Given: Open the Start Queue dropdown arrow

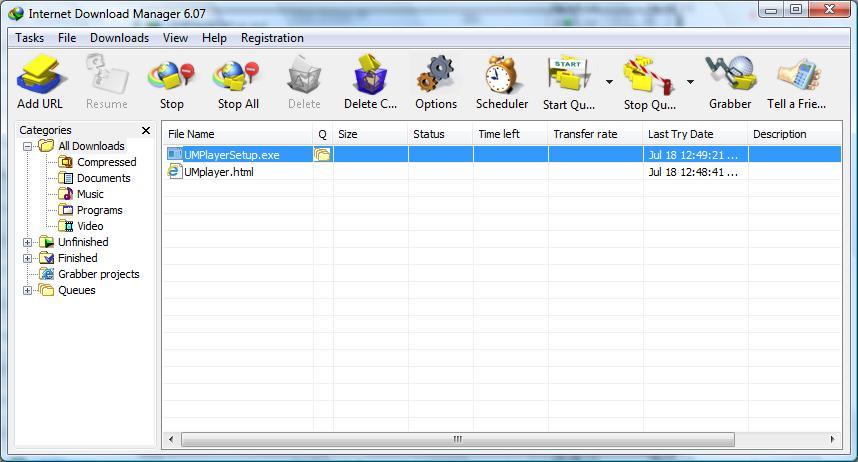Looking at the screenshot, I should pyautogui.click(x=609, y=83).
